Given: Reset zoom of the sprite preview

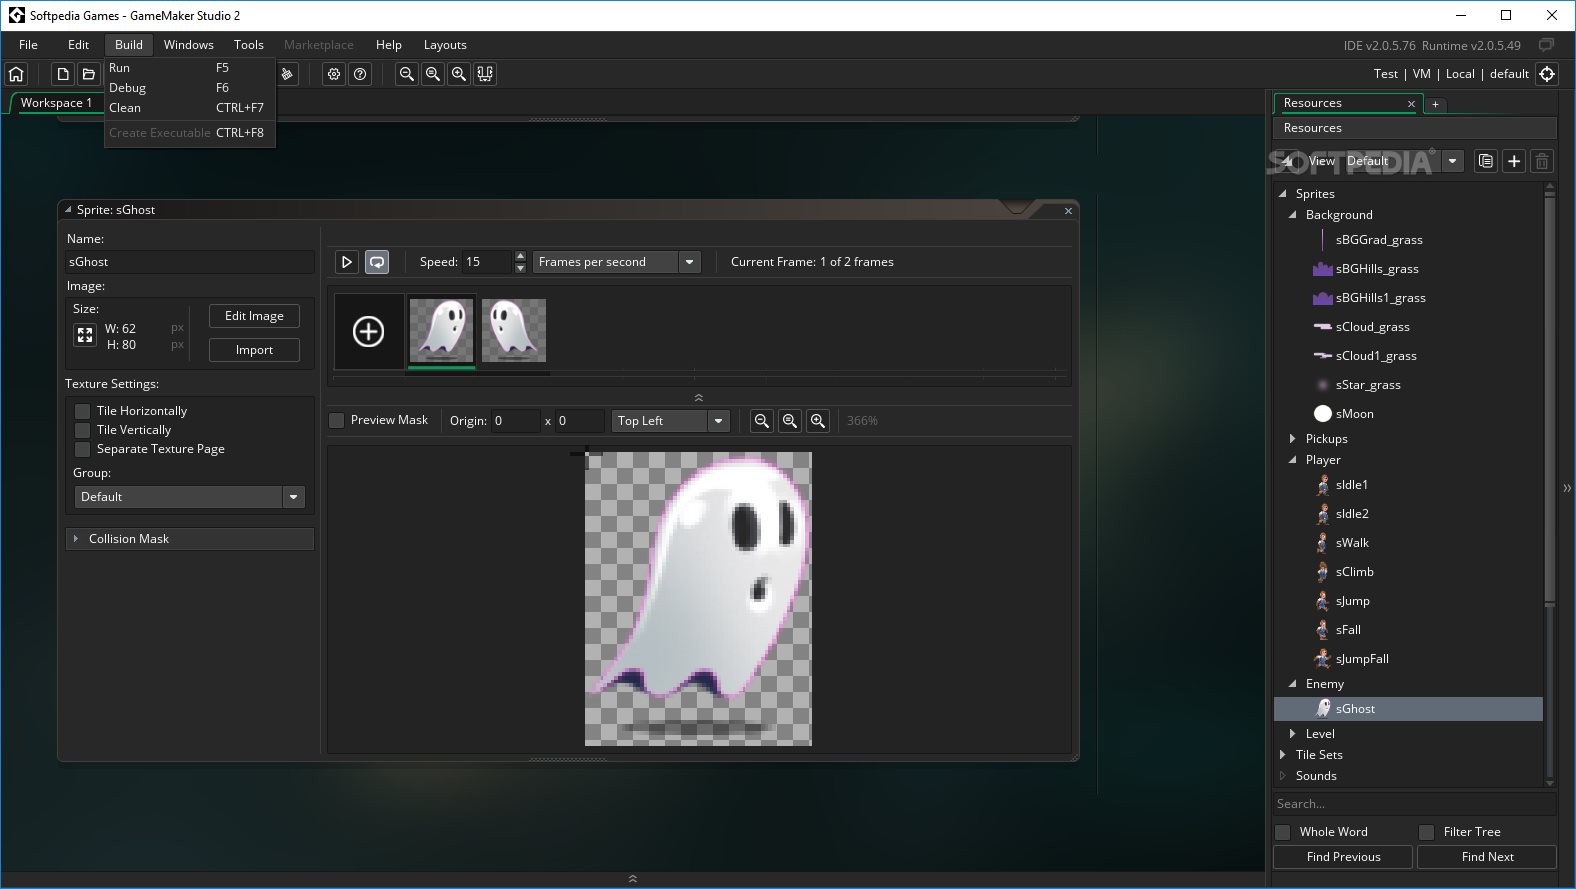Looking at the screenshot, I should (x=790, y=421).
